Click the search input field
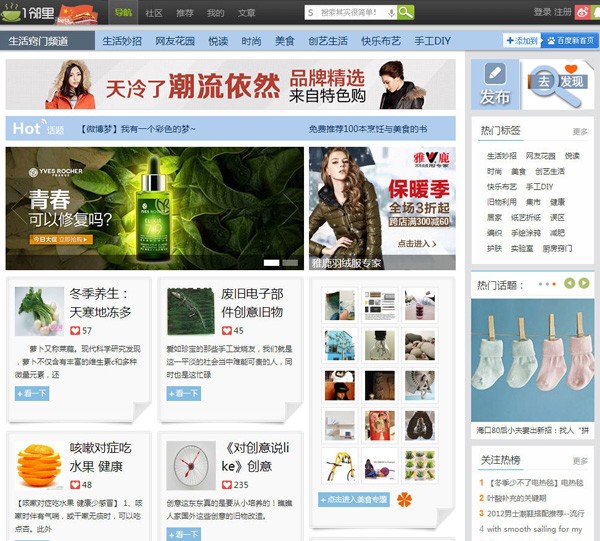This screenshot has height=541, width=600. (352, 13)
